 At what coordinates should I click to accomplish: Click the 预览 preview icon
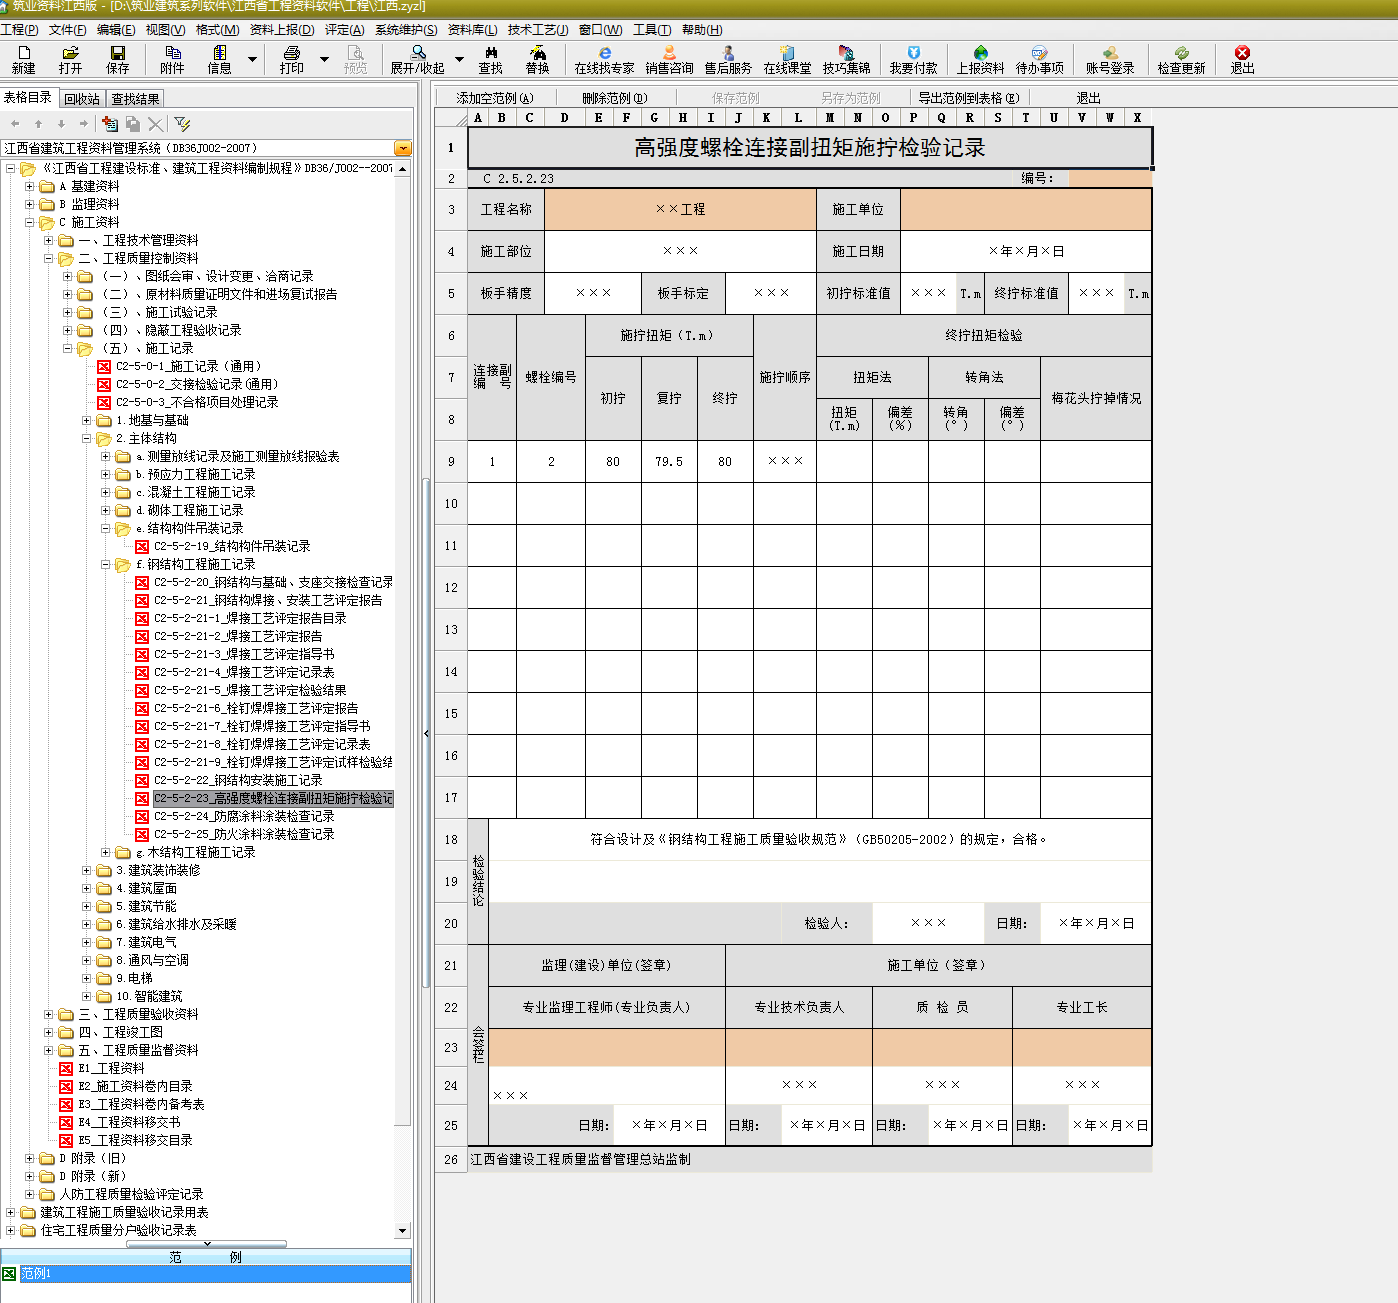point(355,59)
